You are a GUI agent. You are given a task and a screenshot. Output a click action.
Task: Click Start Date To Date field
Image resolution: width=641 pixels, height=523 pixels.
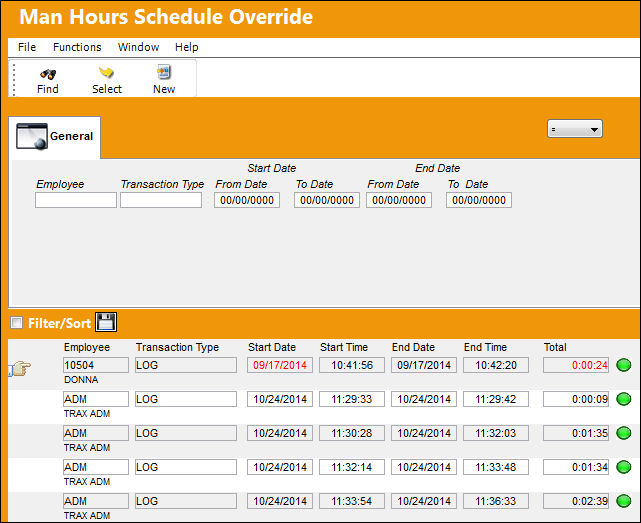pos(327,200)
